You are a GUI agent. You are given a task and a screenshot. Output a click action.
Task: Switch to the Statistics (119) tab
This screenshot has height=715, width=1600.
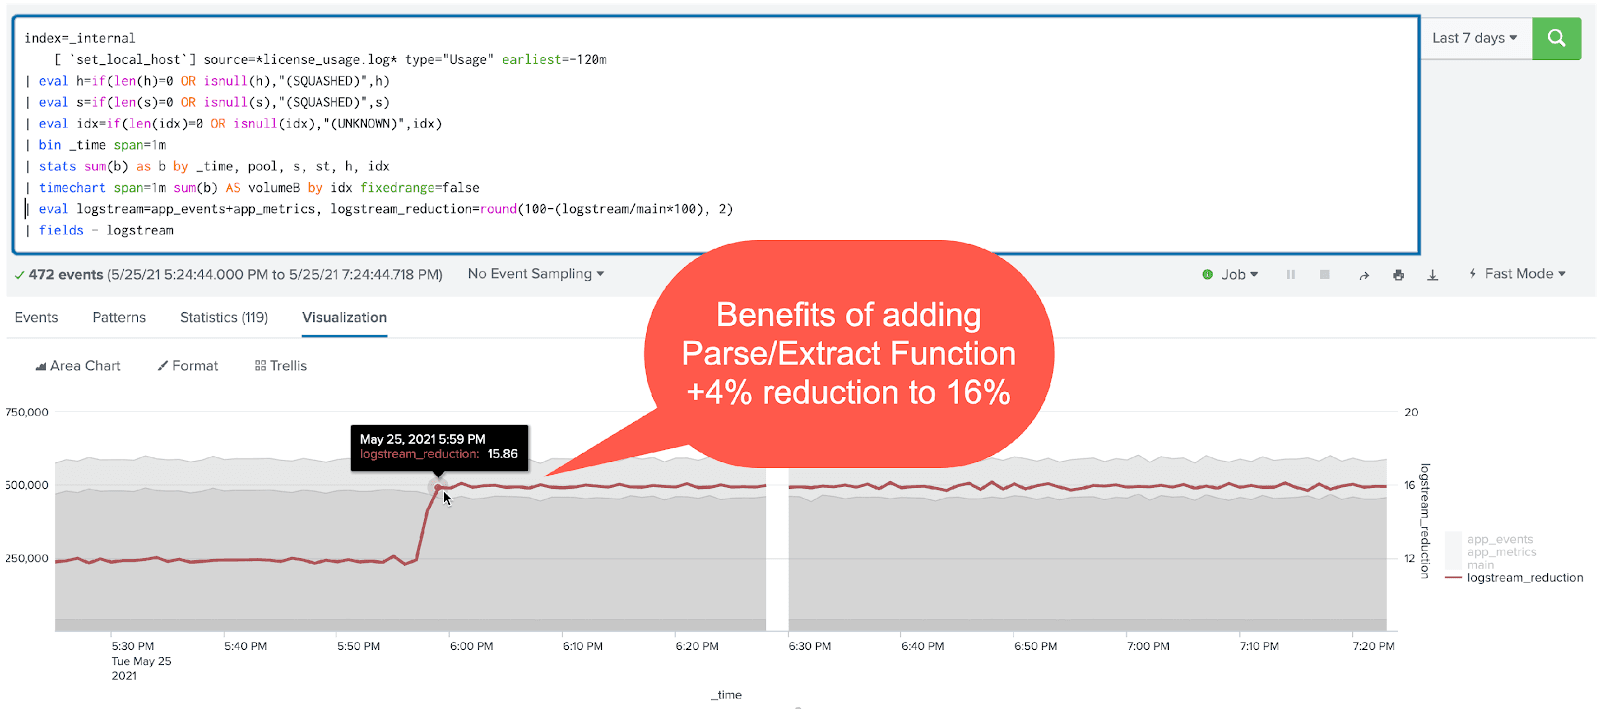click(224, 318)
